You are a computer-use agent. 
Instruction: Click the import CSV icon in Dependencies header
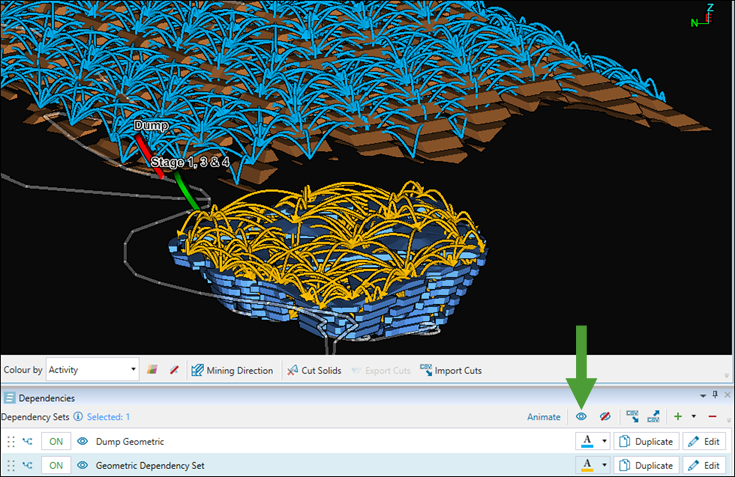coord(632,416)
